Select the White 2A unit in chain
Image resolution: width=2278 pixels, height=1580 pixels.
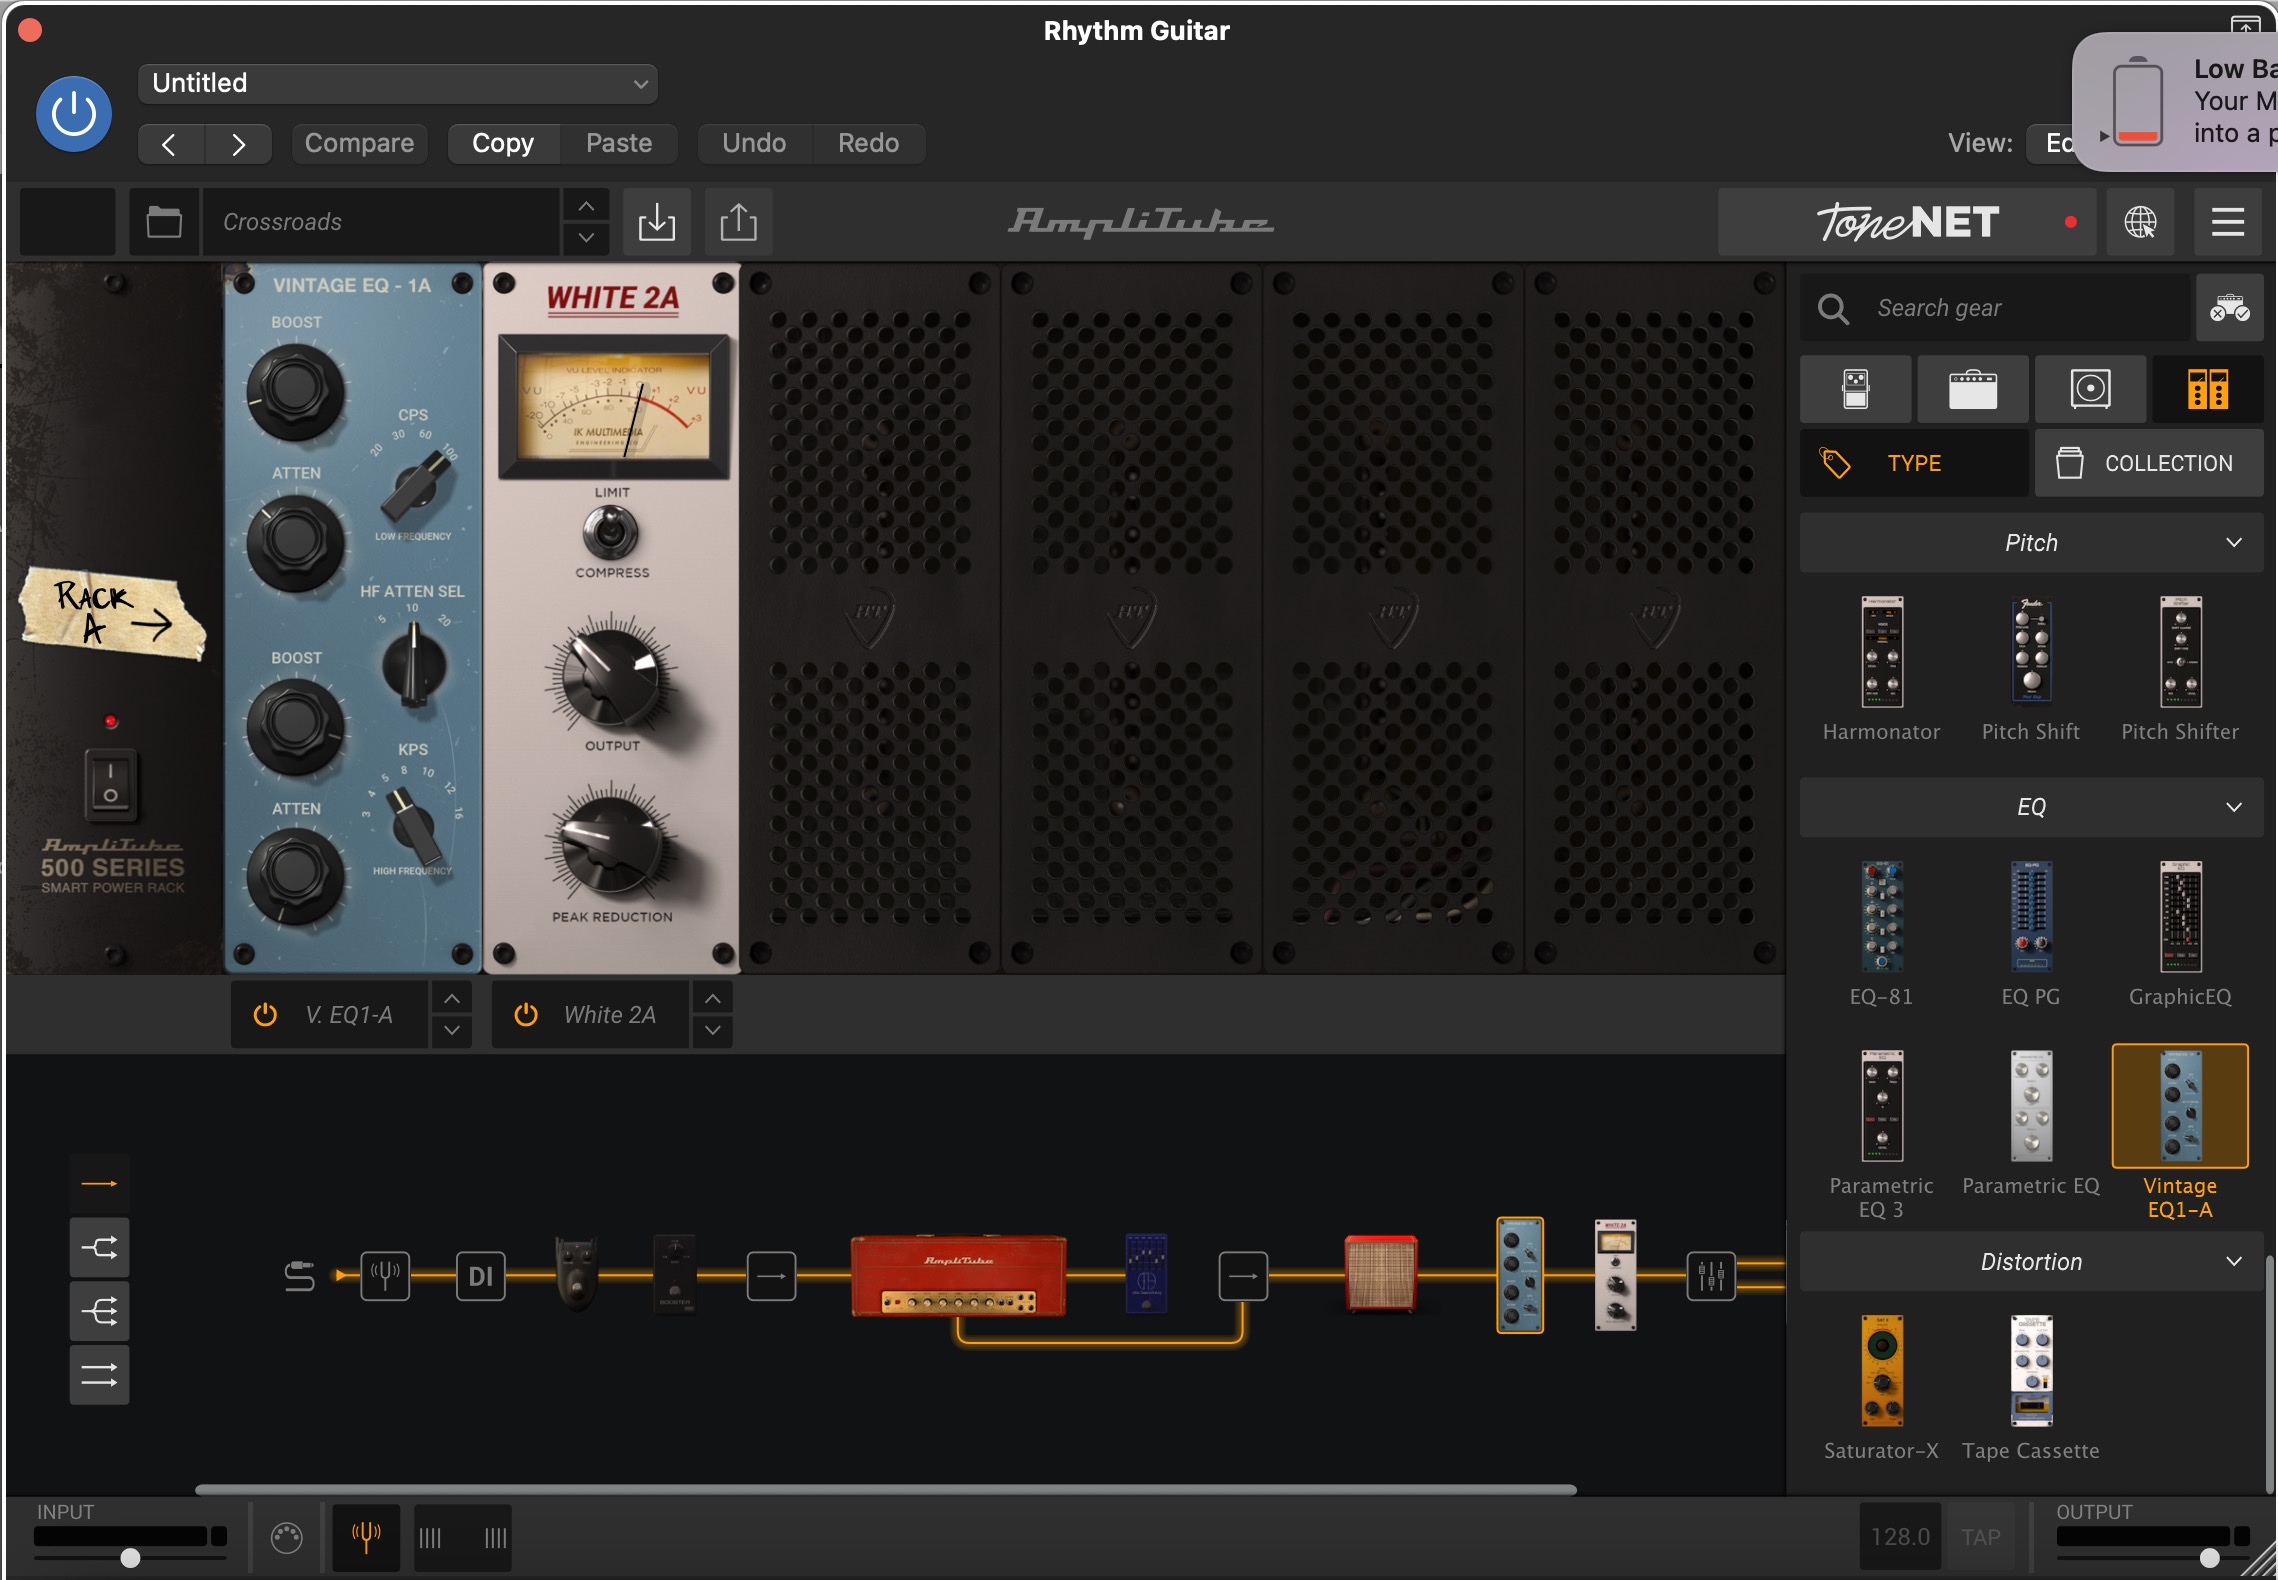[x=1615, y=1275]
